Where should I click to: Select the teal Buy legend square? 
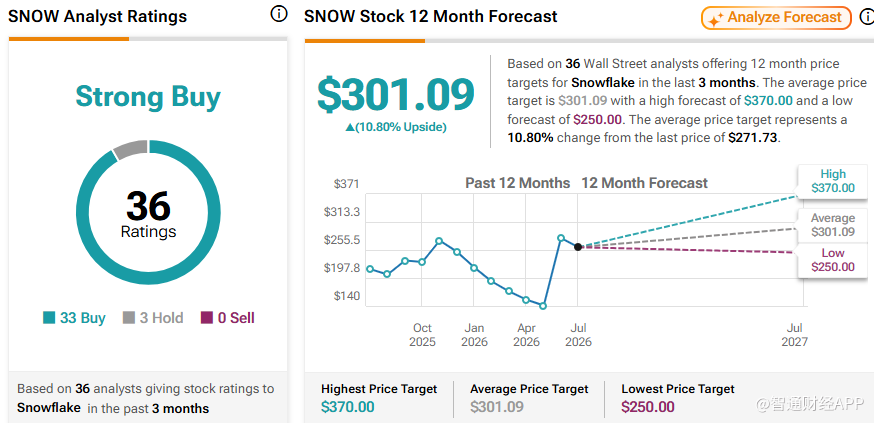click(x=49, y=318)
